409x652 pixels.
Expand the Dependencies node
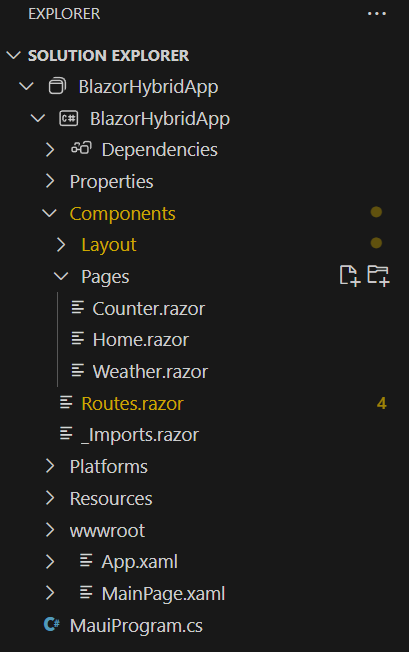click(x=50, y=150)
